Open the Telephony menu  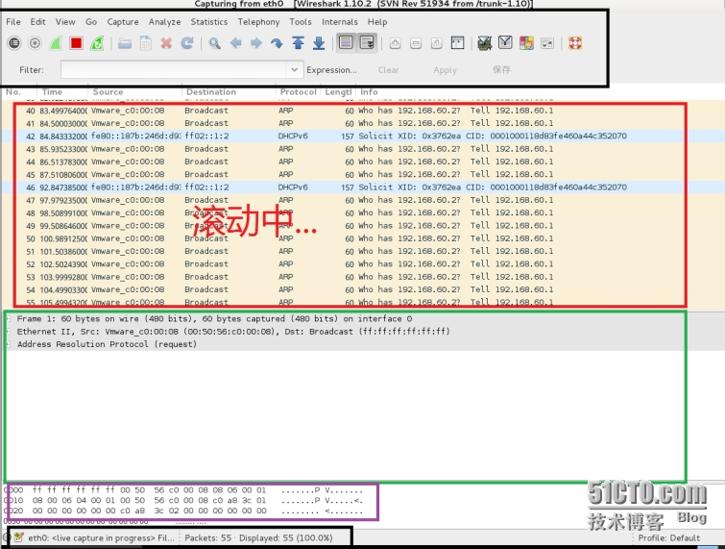tap(258, 22)
